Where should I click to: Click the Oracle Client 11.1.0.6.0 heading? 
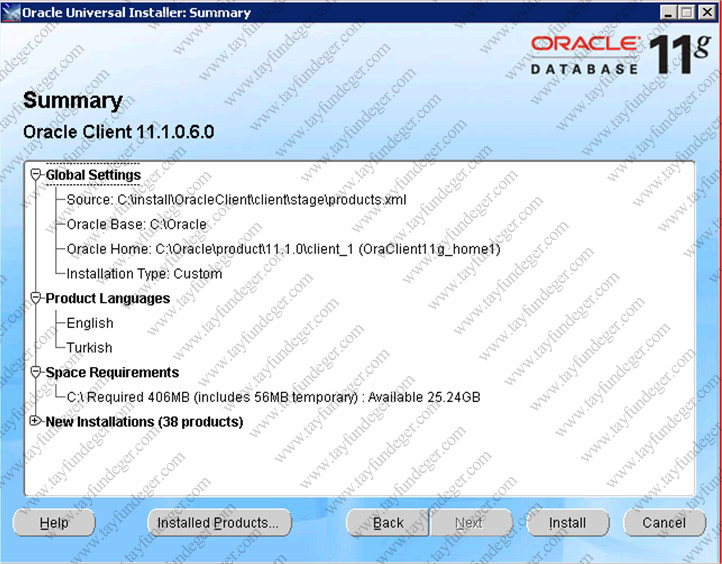tap(118, 132)
